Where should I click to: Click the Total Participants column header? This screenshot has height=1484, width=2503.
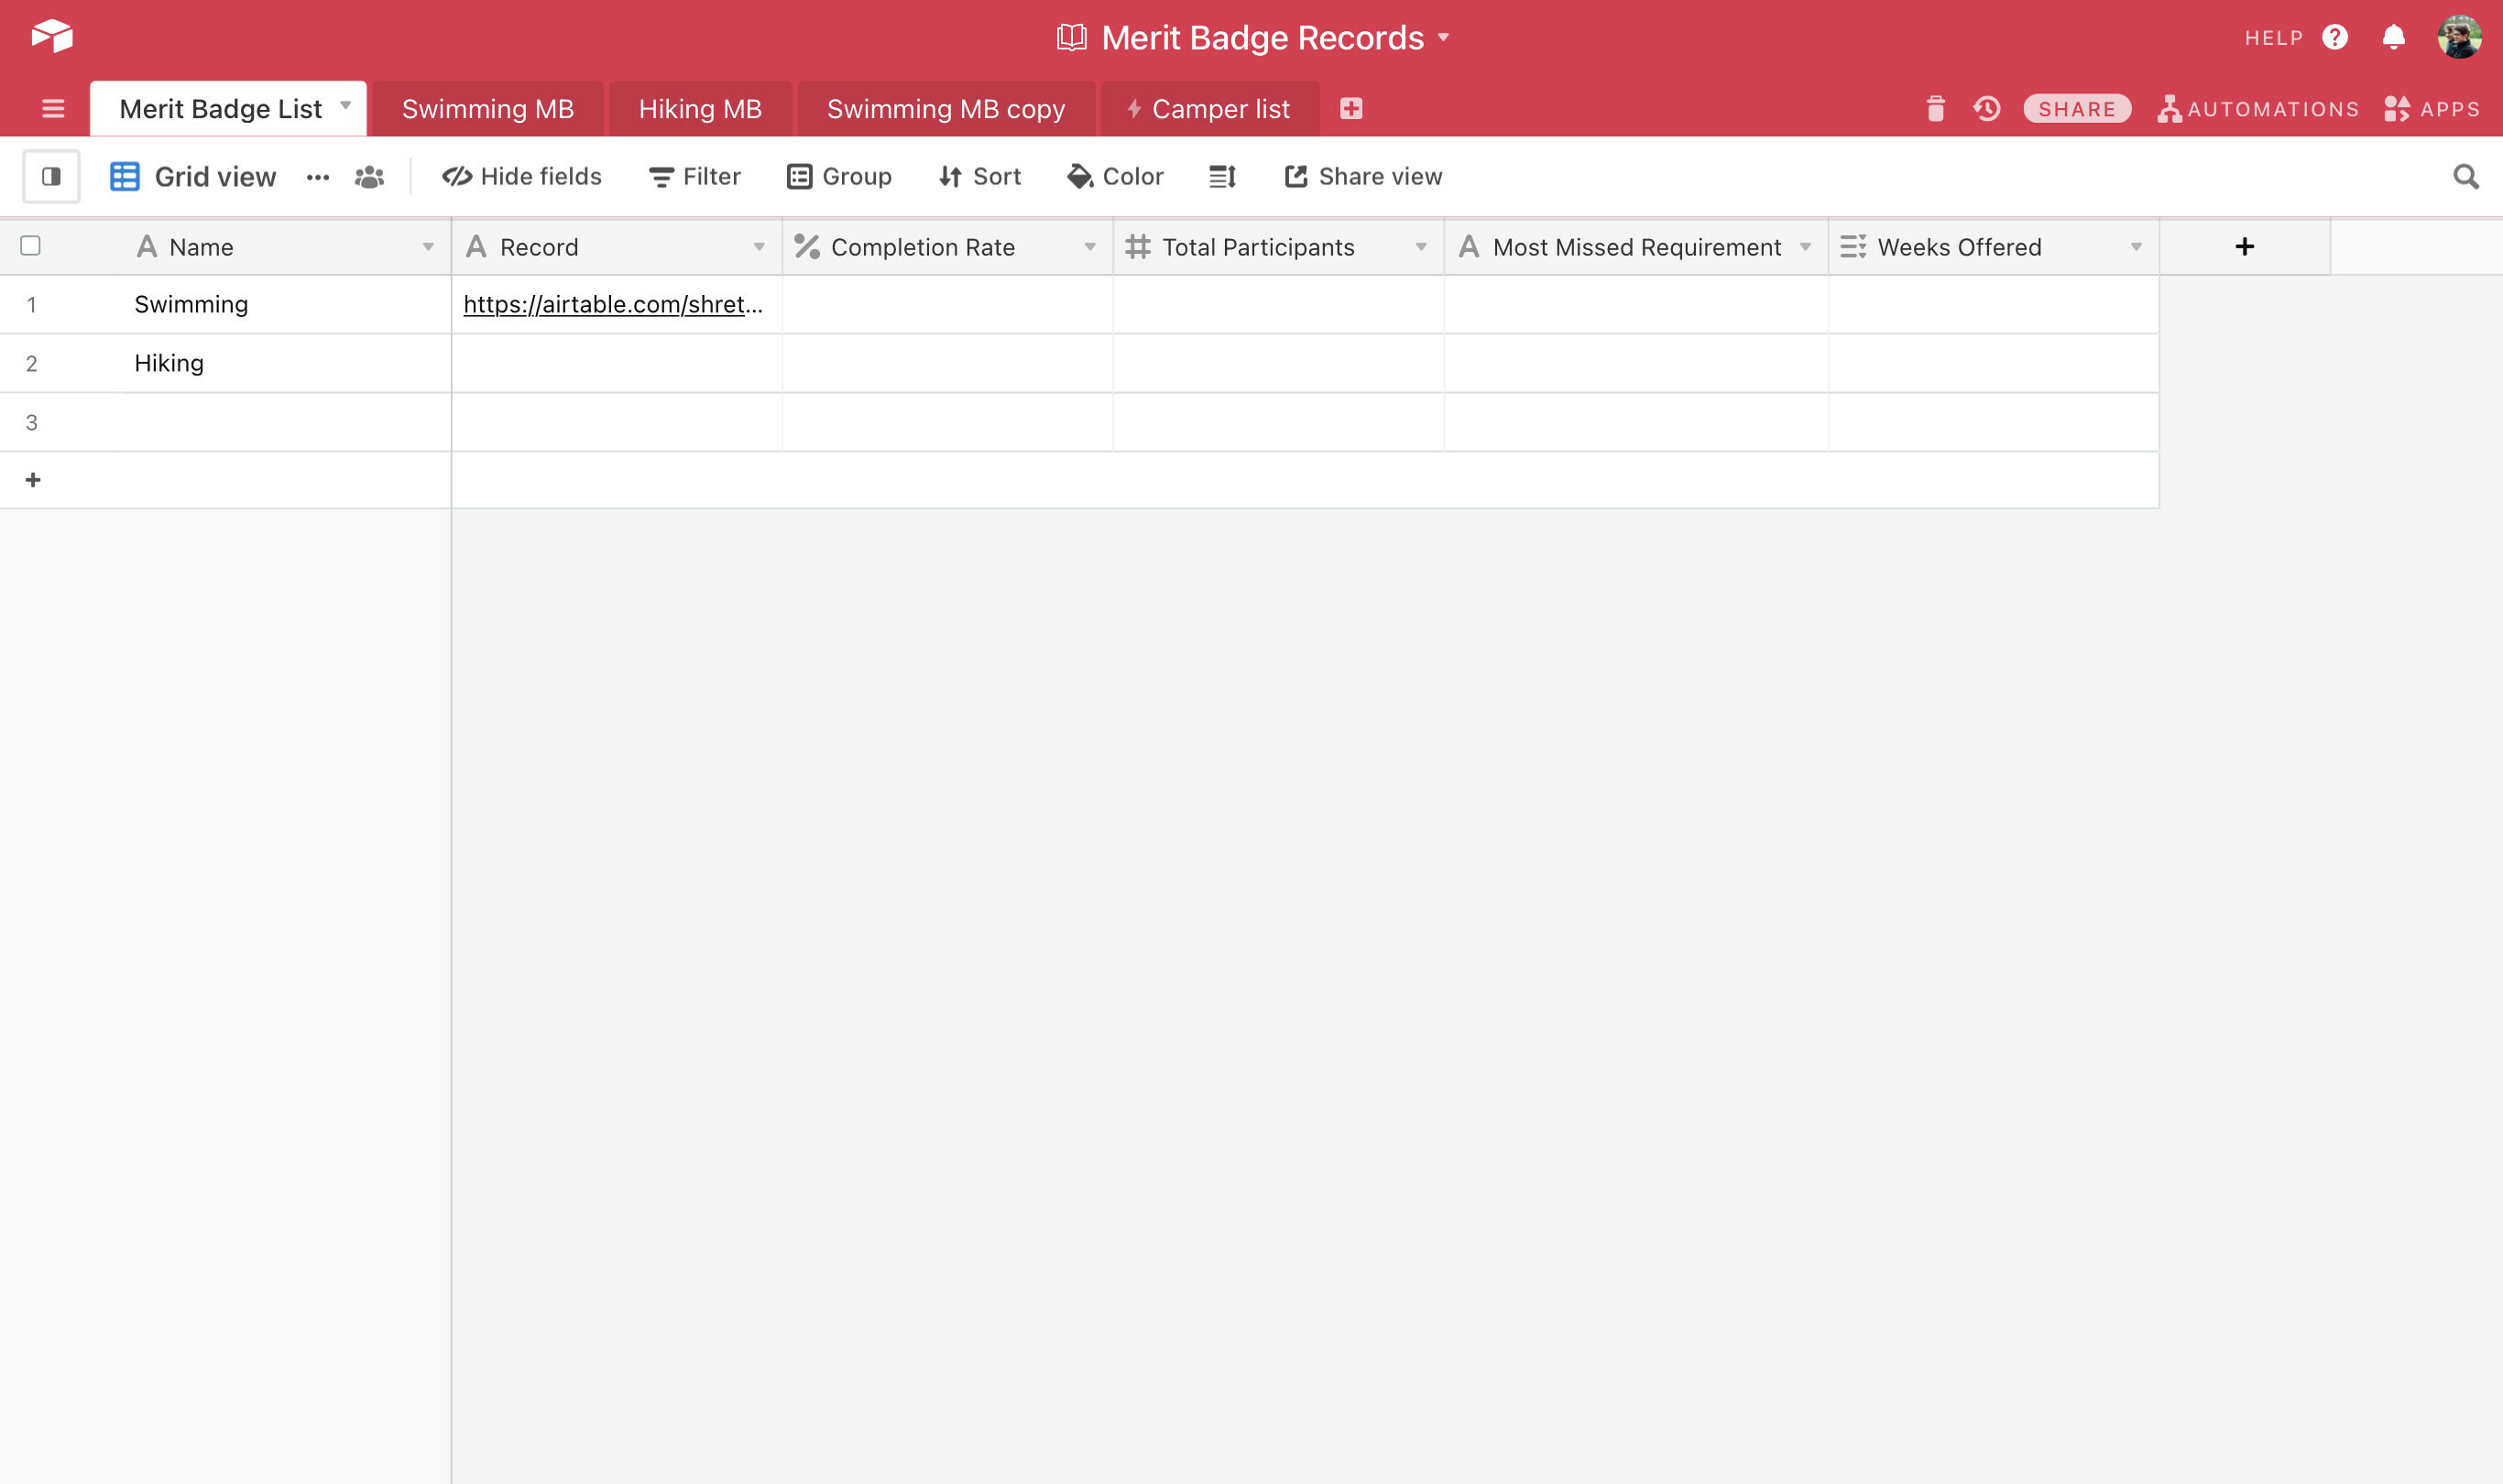tap(1279, 247)
